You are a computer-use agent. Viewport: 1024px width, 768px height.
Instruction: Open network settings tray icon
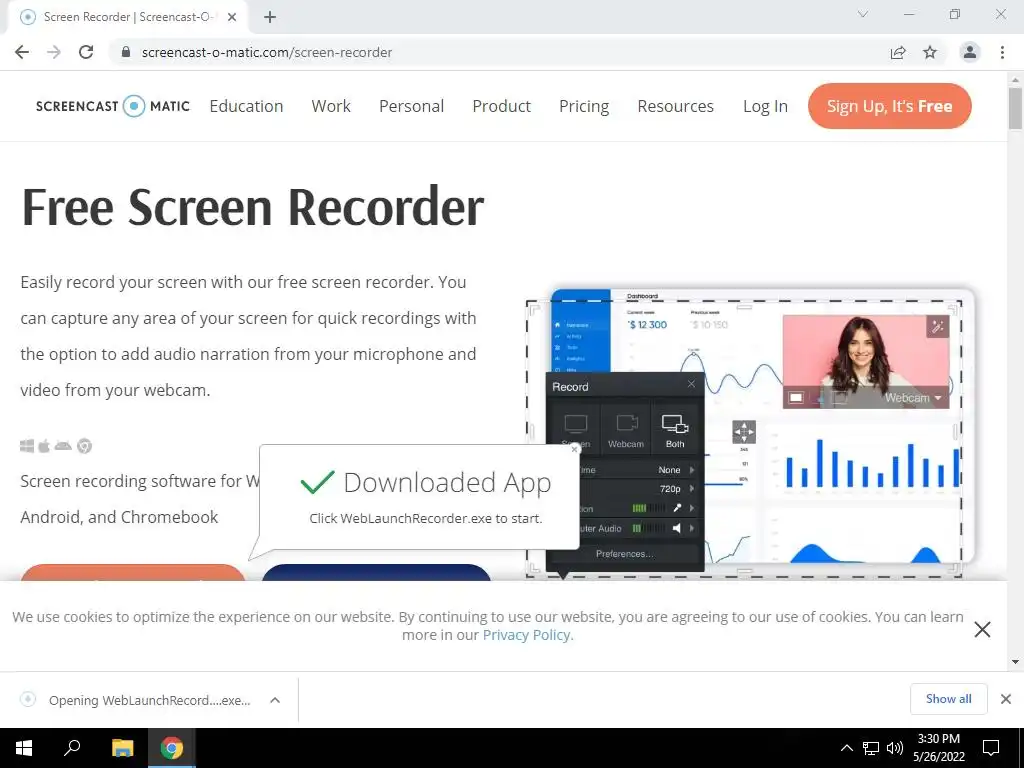click(871, 748)
